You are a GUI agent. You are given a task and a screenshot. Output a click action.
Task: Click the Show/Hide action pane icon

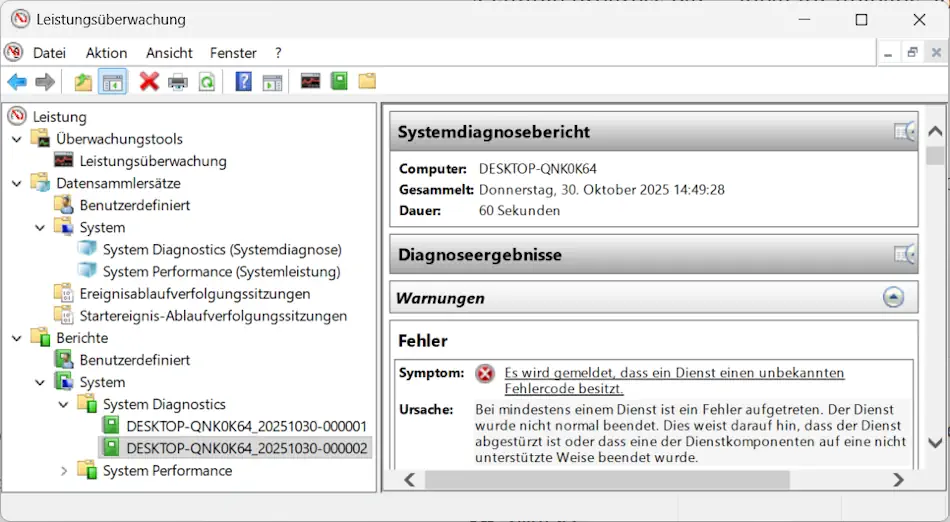point(273,82)
